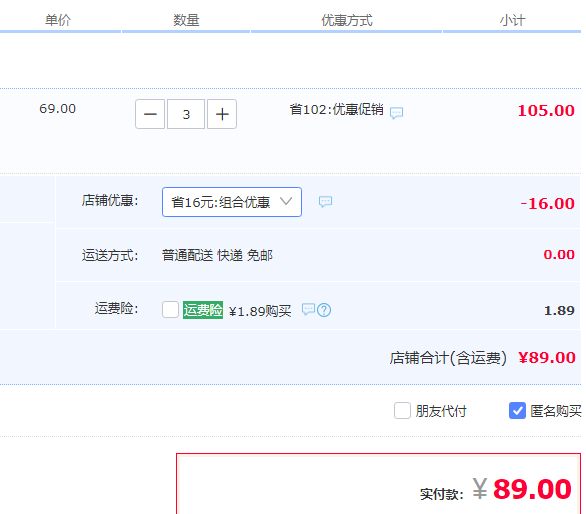Open the 店铺优惠 dropdown 省16元:组合优惠
586x514 pixels.
pos(232,202)
